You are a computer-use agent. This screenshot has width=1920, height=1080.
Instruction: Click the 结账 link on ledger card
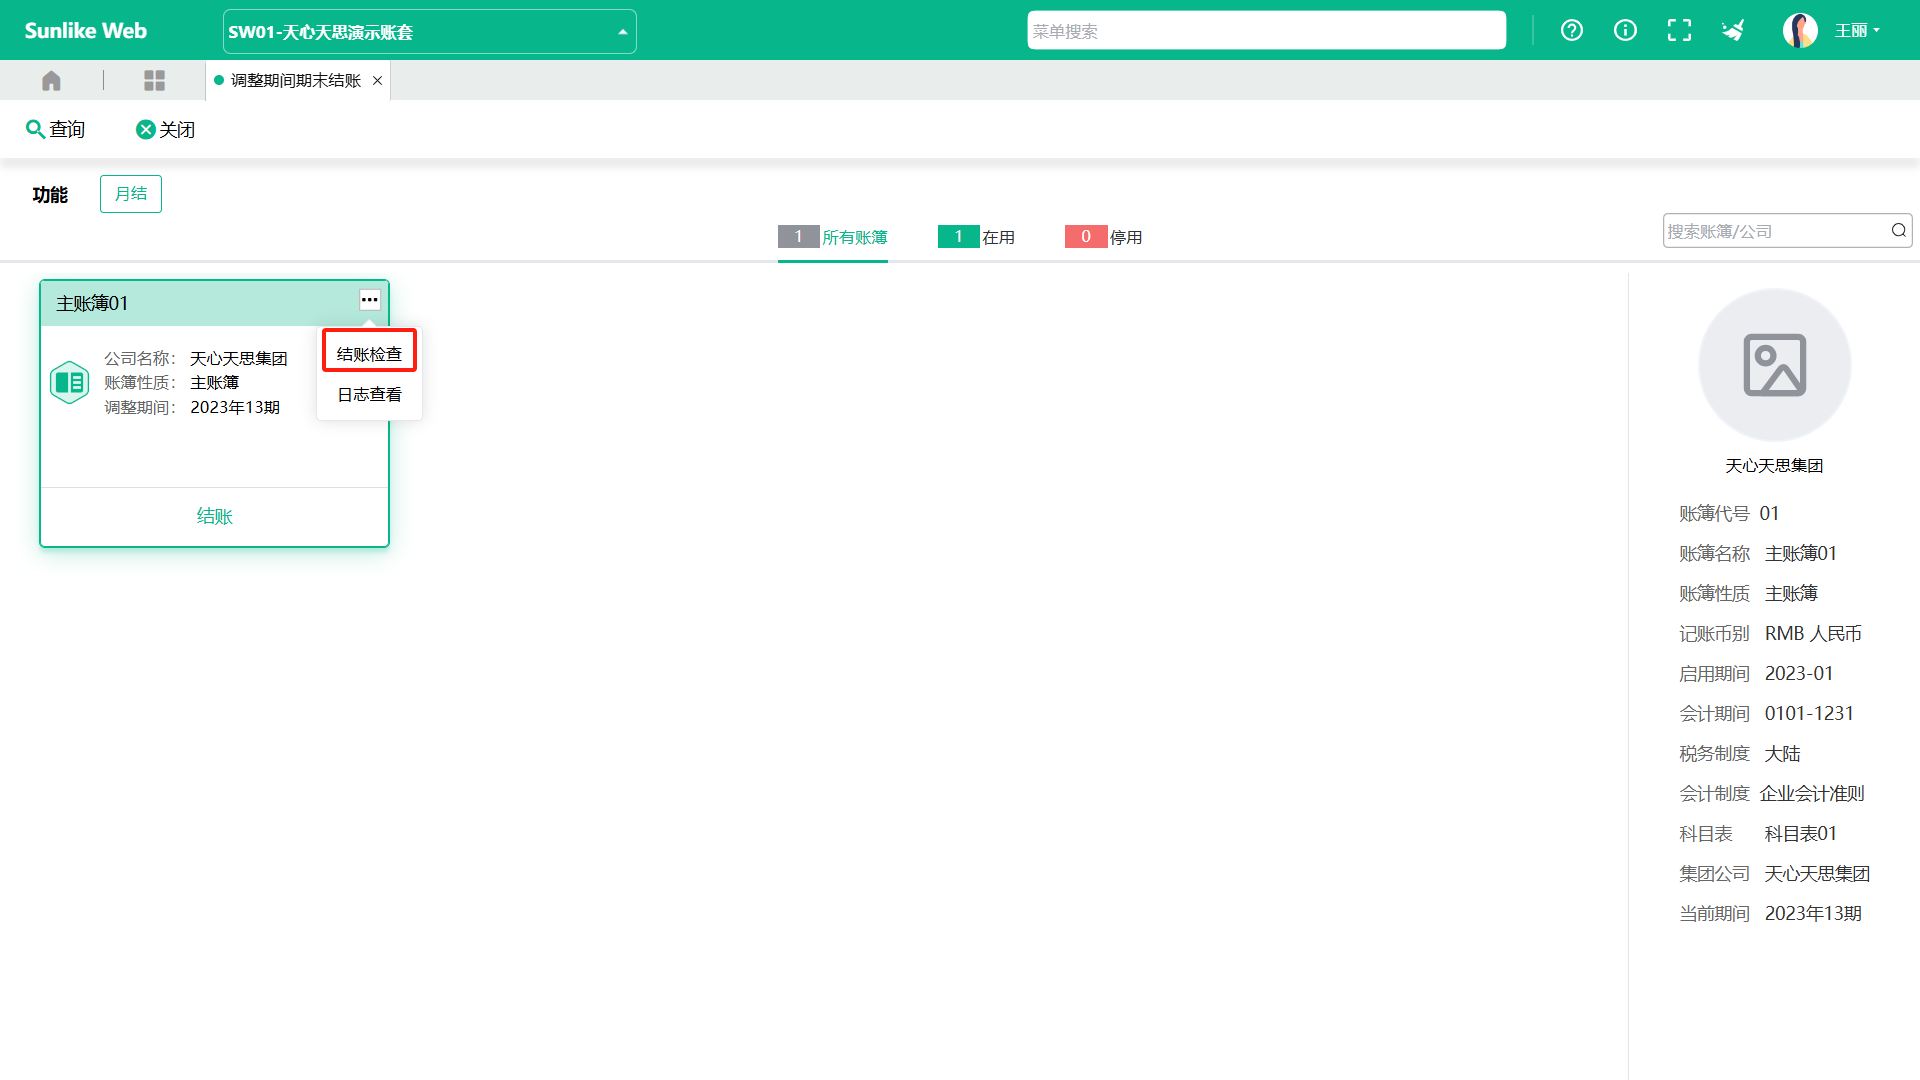[214, 516]
